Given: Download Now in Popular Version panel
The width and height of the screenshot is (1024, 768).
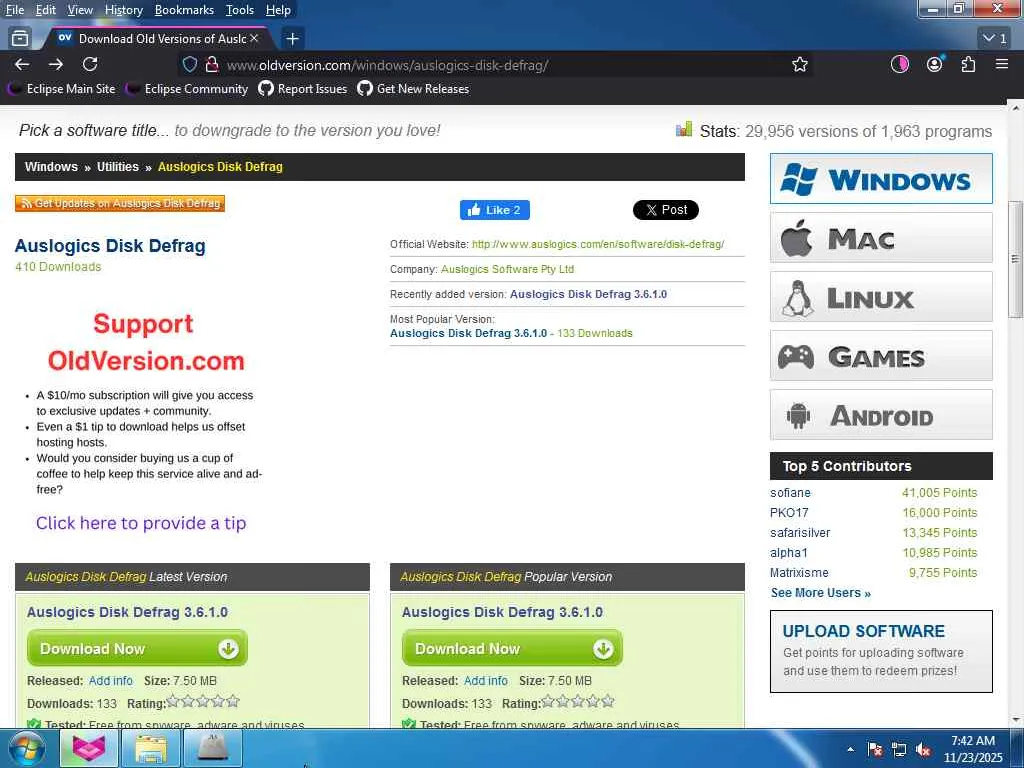Looking at the screenshot, I should click(x=512, y=648).
